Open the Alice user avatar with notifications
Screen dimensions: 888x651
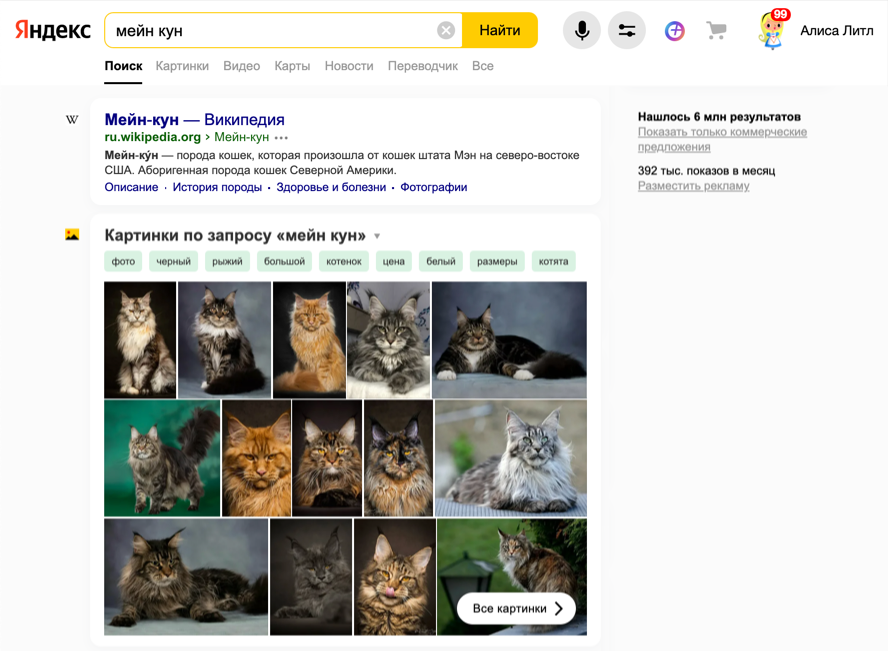(x=772, y=30)
